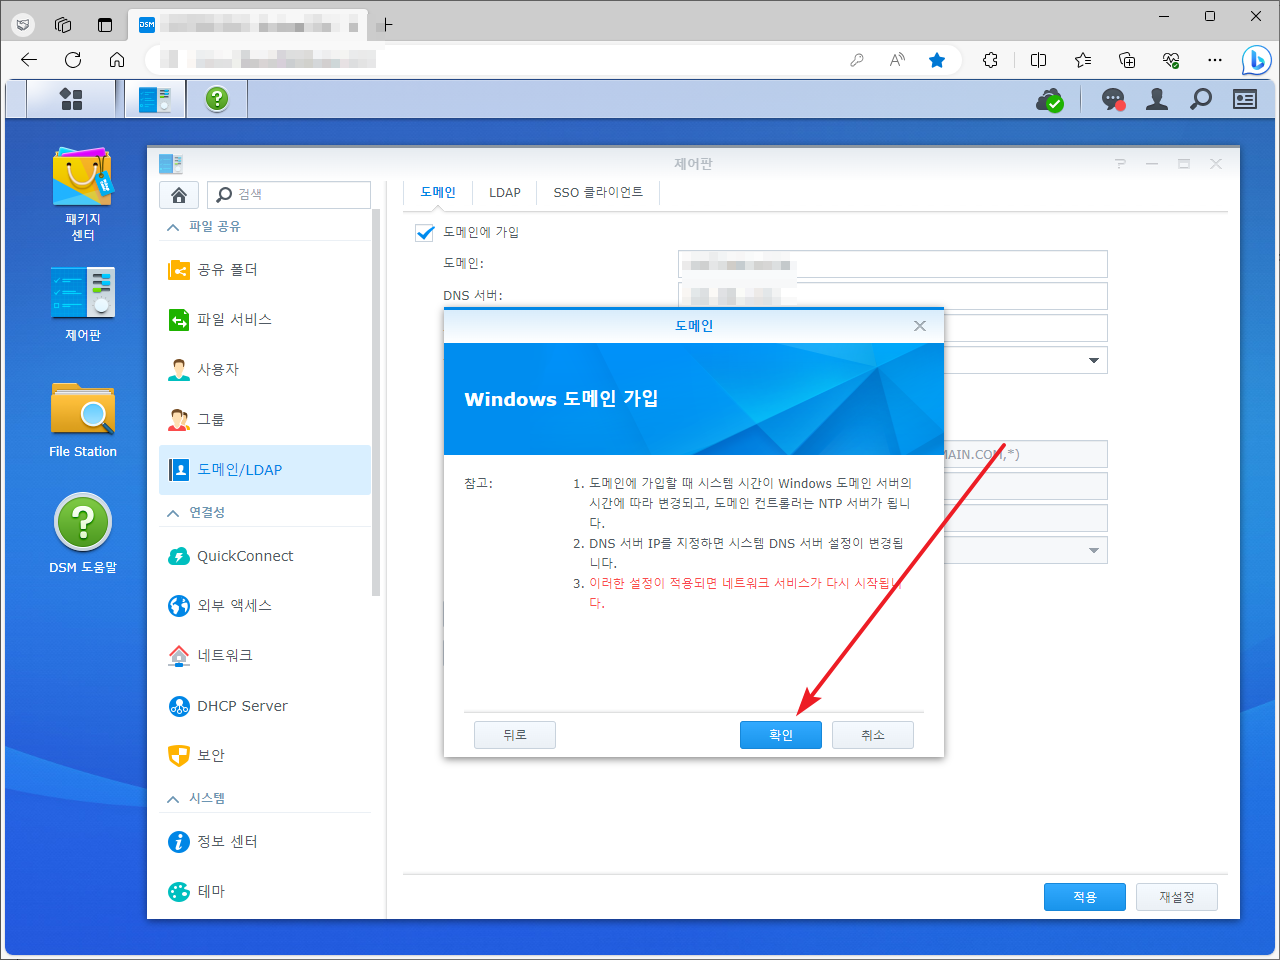
Task: Open the user account options icon
Action: click(1157, 99)
